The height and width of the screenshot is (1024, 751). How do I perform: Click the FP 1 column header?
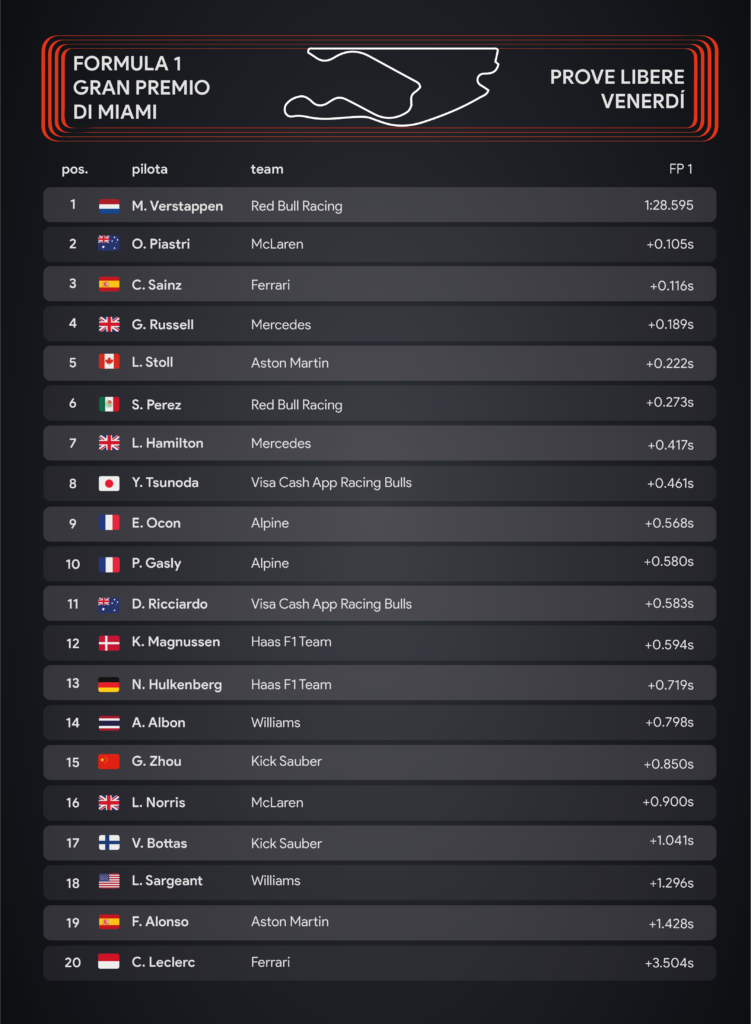(x=680, y=169)
